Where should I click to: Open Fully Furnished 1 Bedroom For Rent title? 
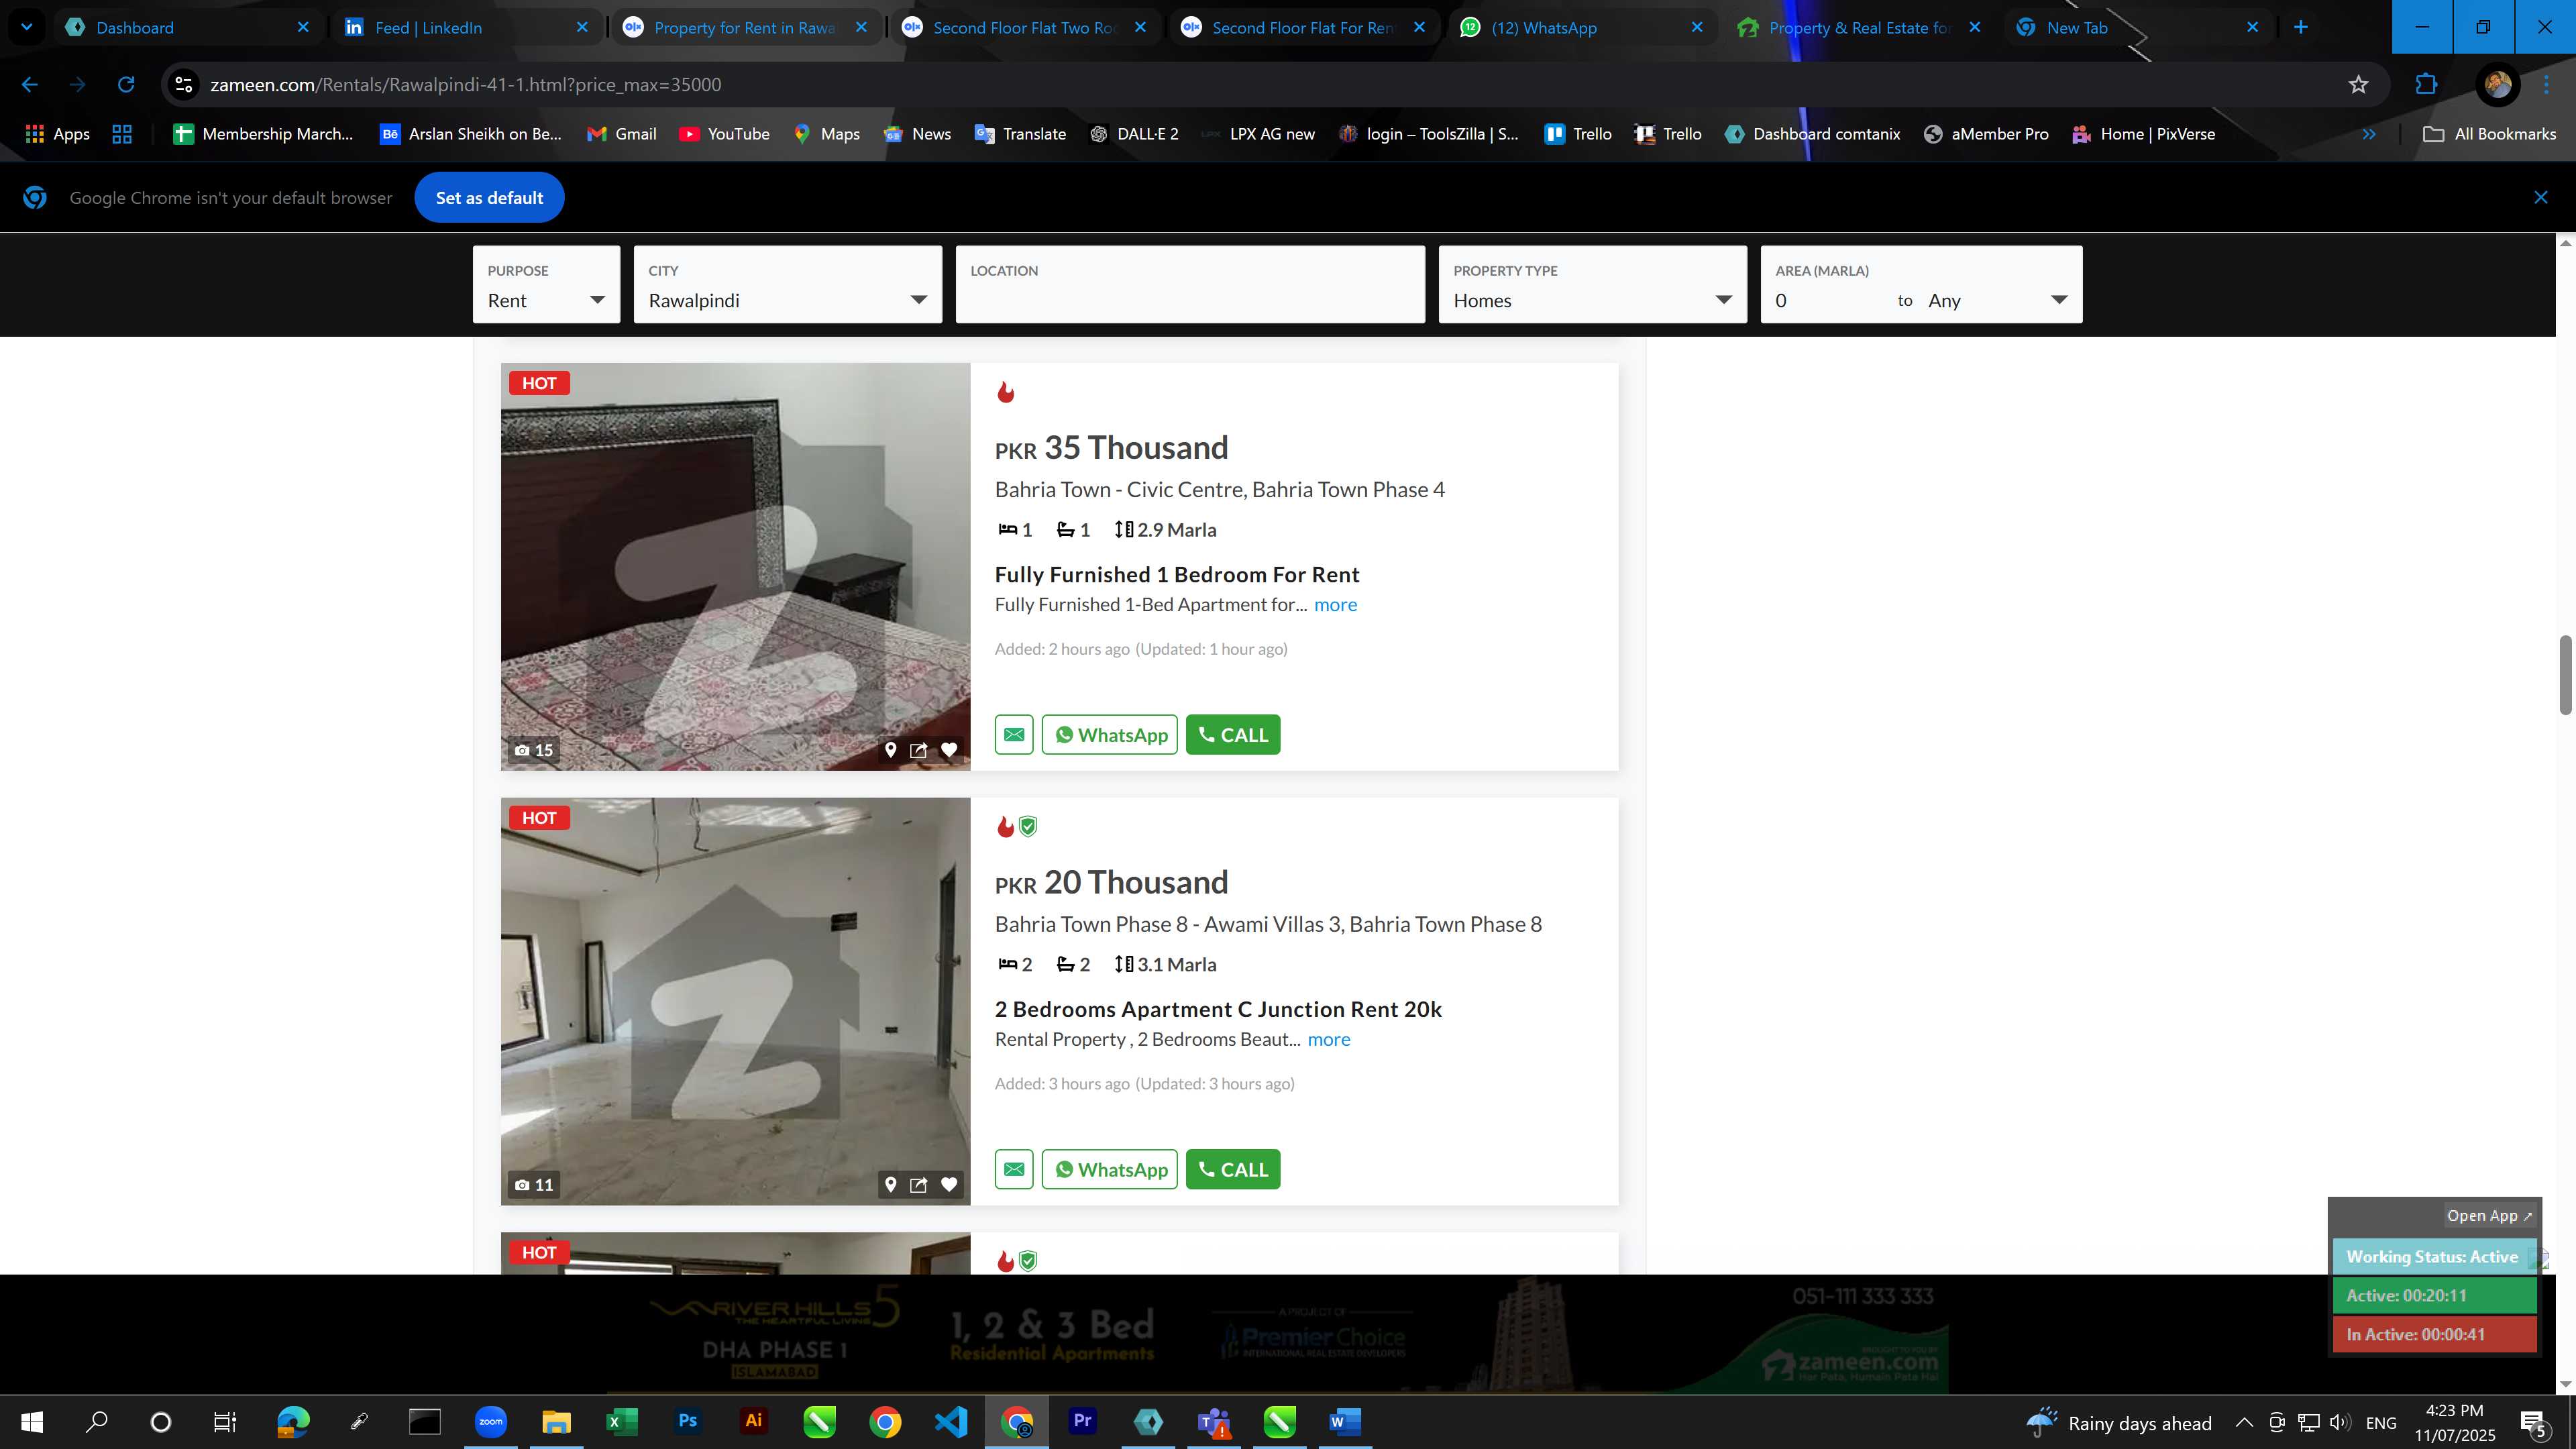click(1177, 575)
